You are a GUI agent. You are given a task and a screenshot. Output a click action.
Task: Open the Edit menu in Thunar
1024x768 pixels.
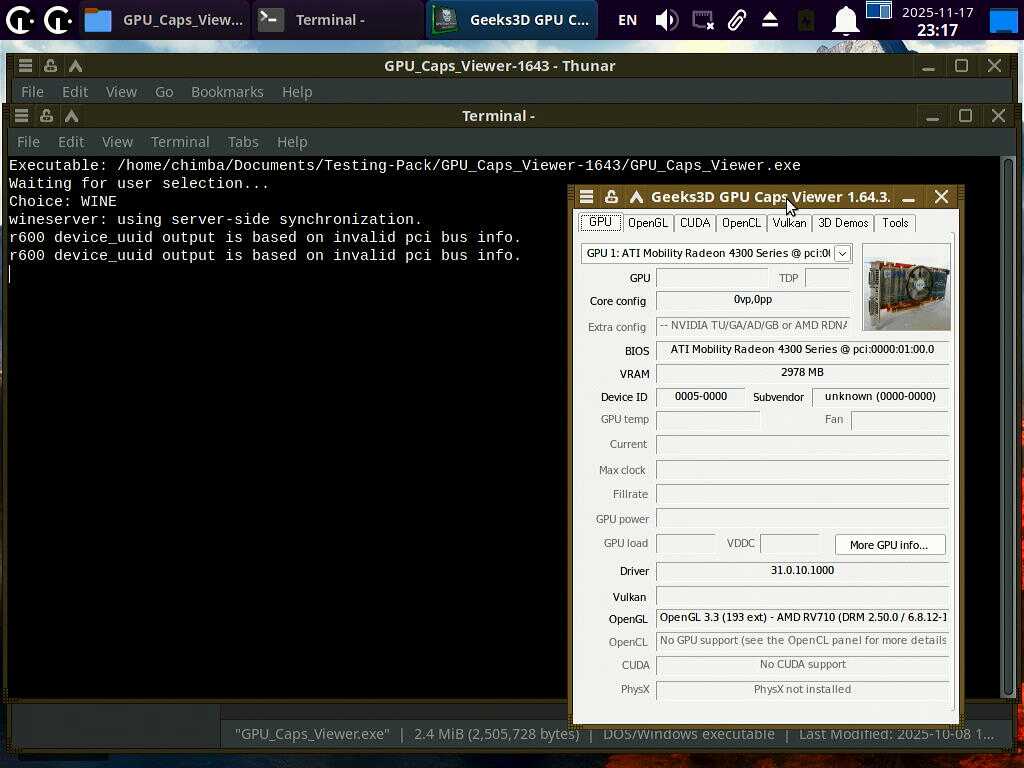tap(74, 92)
